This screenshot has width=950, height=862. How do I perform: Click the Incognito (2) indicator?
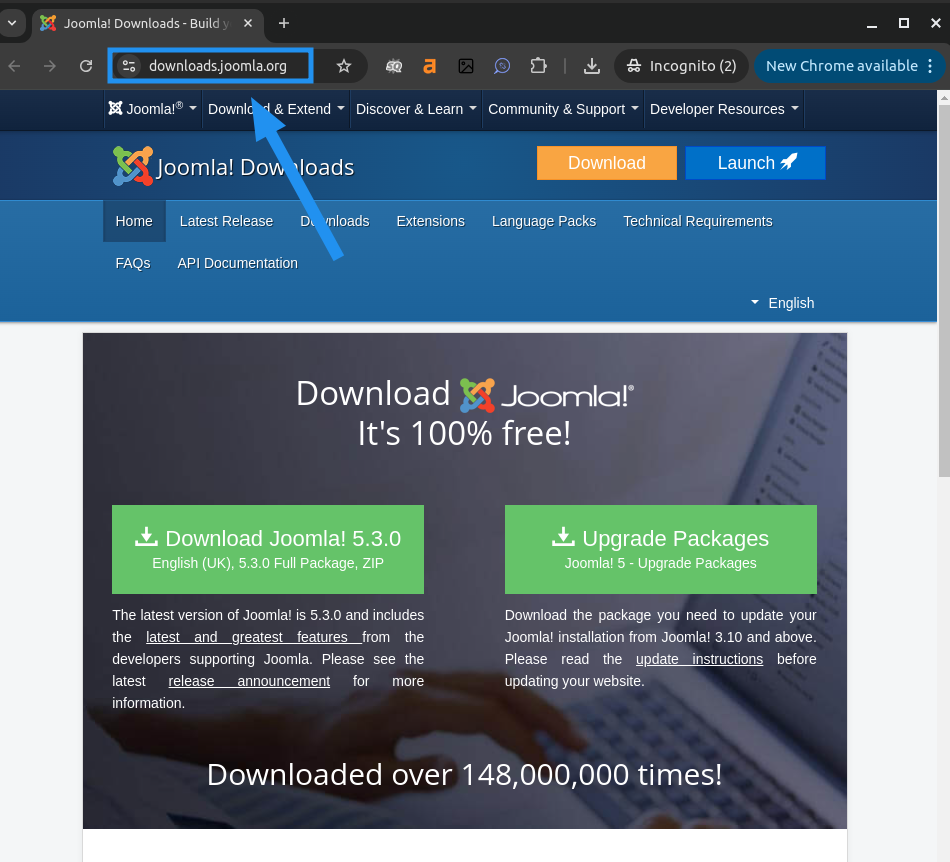(681, 66)
